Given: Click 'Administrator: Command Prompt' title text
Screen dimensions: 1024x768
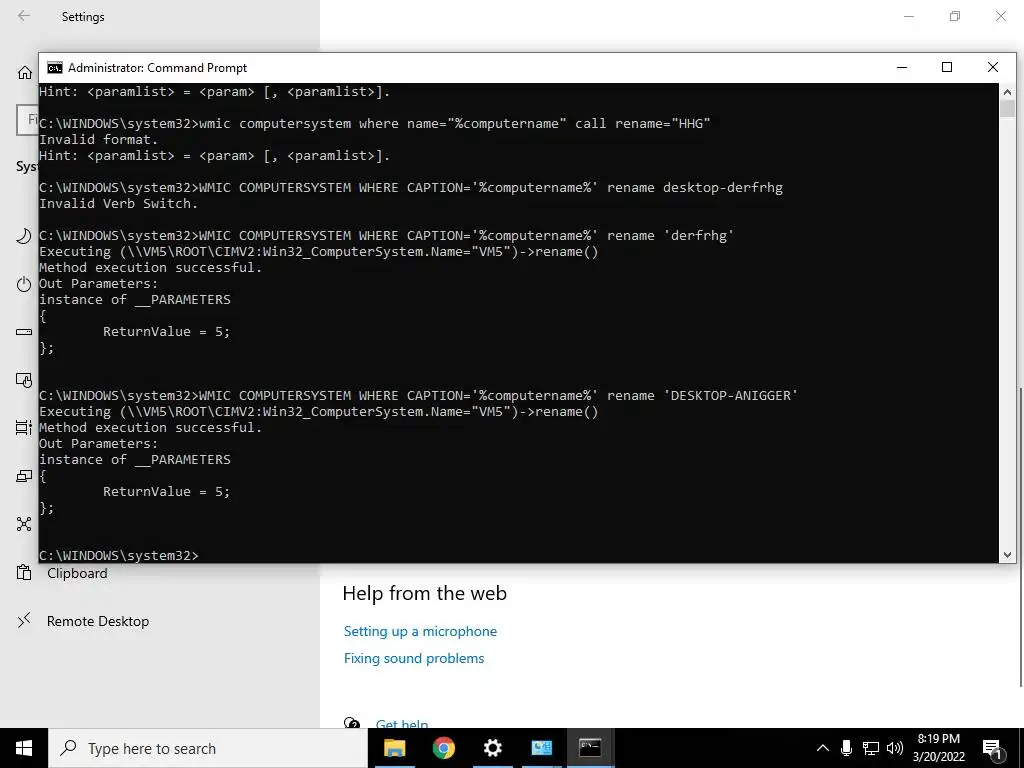Looking at the screenshot, I should (157, 68).
